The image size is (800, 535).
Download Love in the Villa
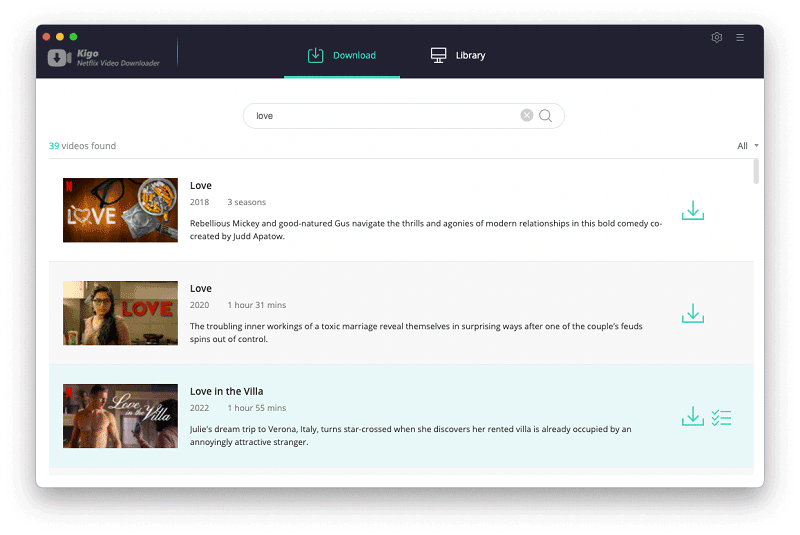click(692, 416)
